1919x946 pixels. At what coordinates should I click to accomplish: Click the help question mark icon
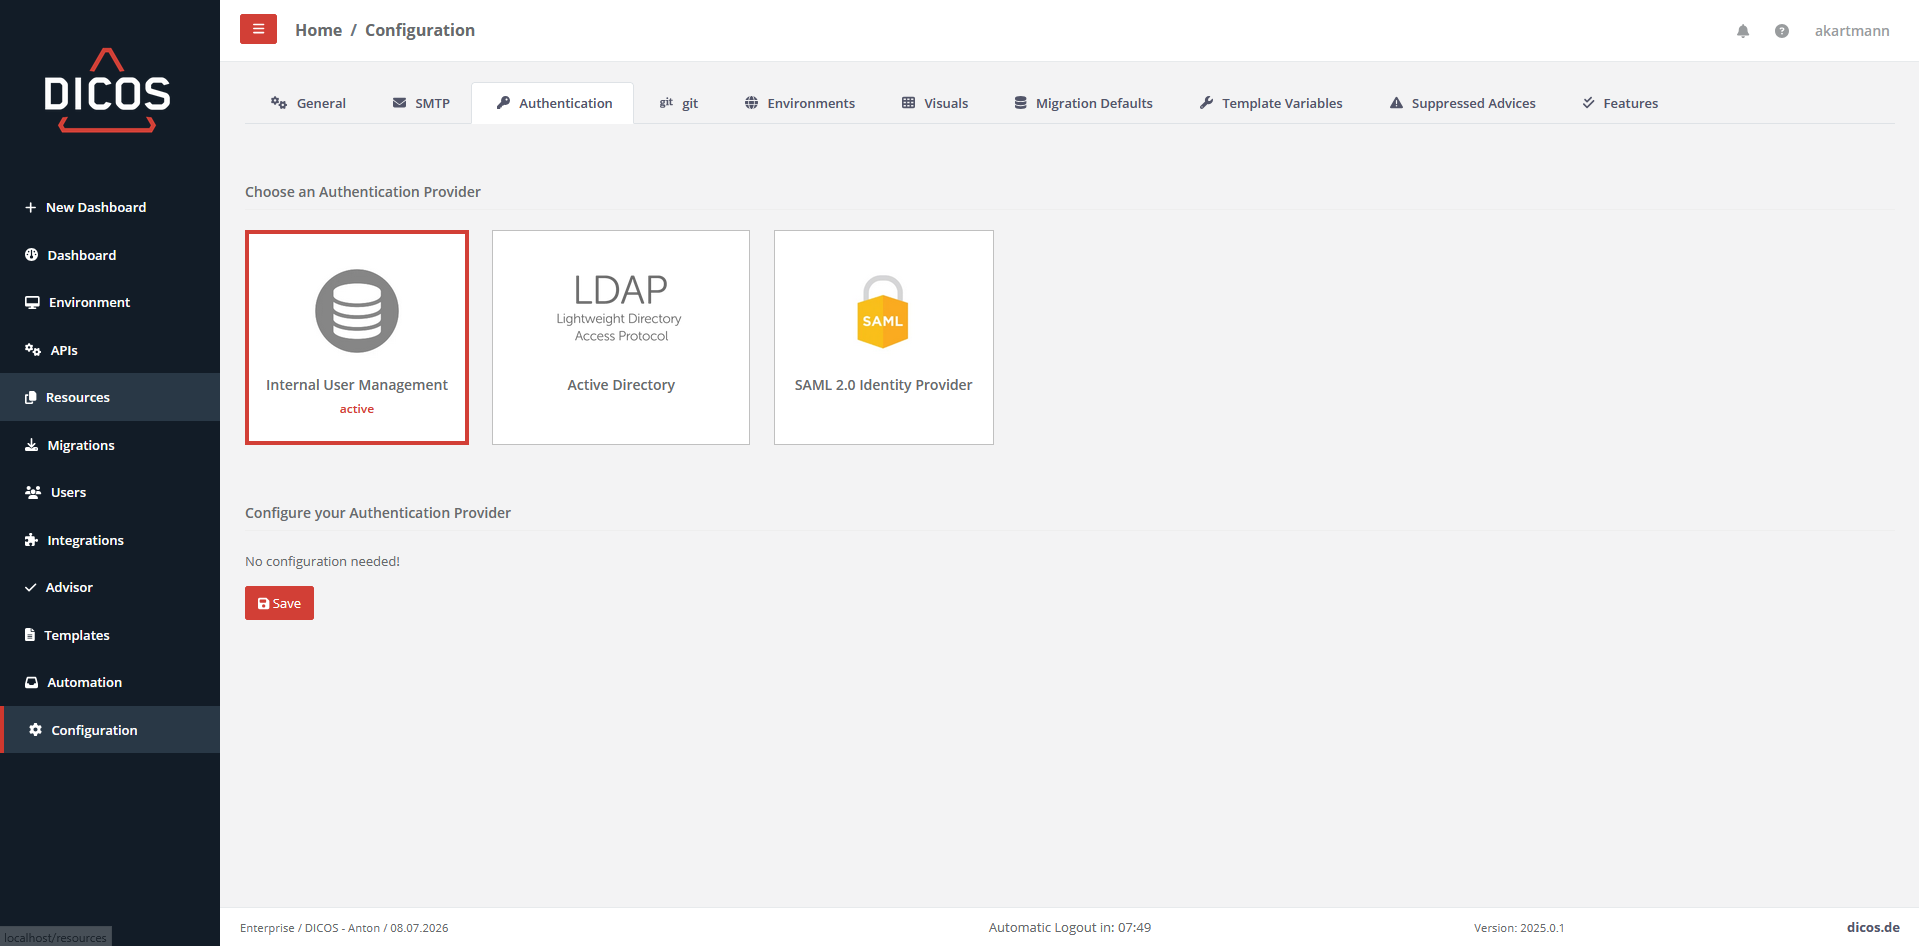1781,31
